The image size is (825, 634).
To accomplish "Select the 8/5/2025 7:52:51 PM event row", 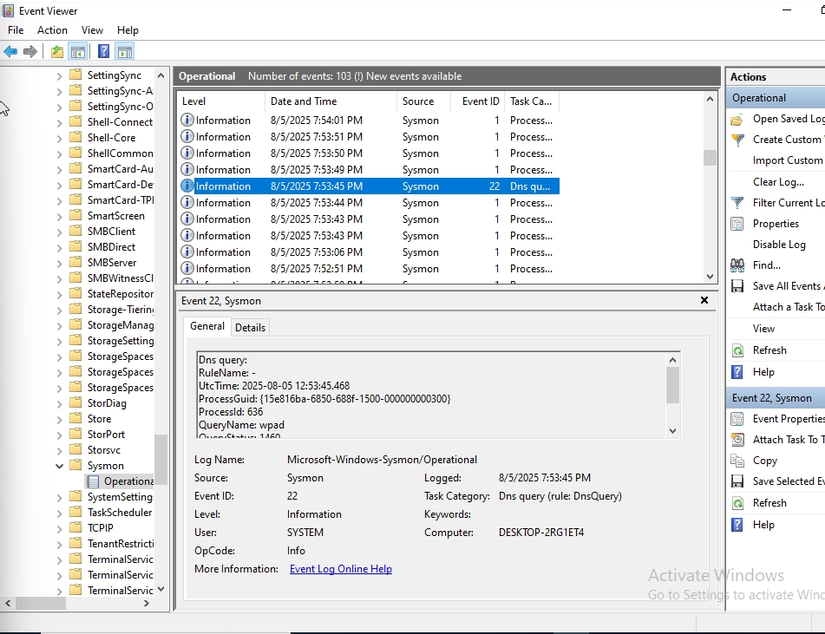I will pos(369,268).
